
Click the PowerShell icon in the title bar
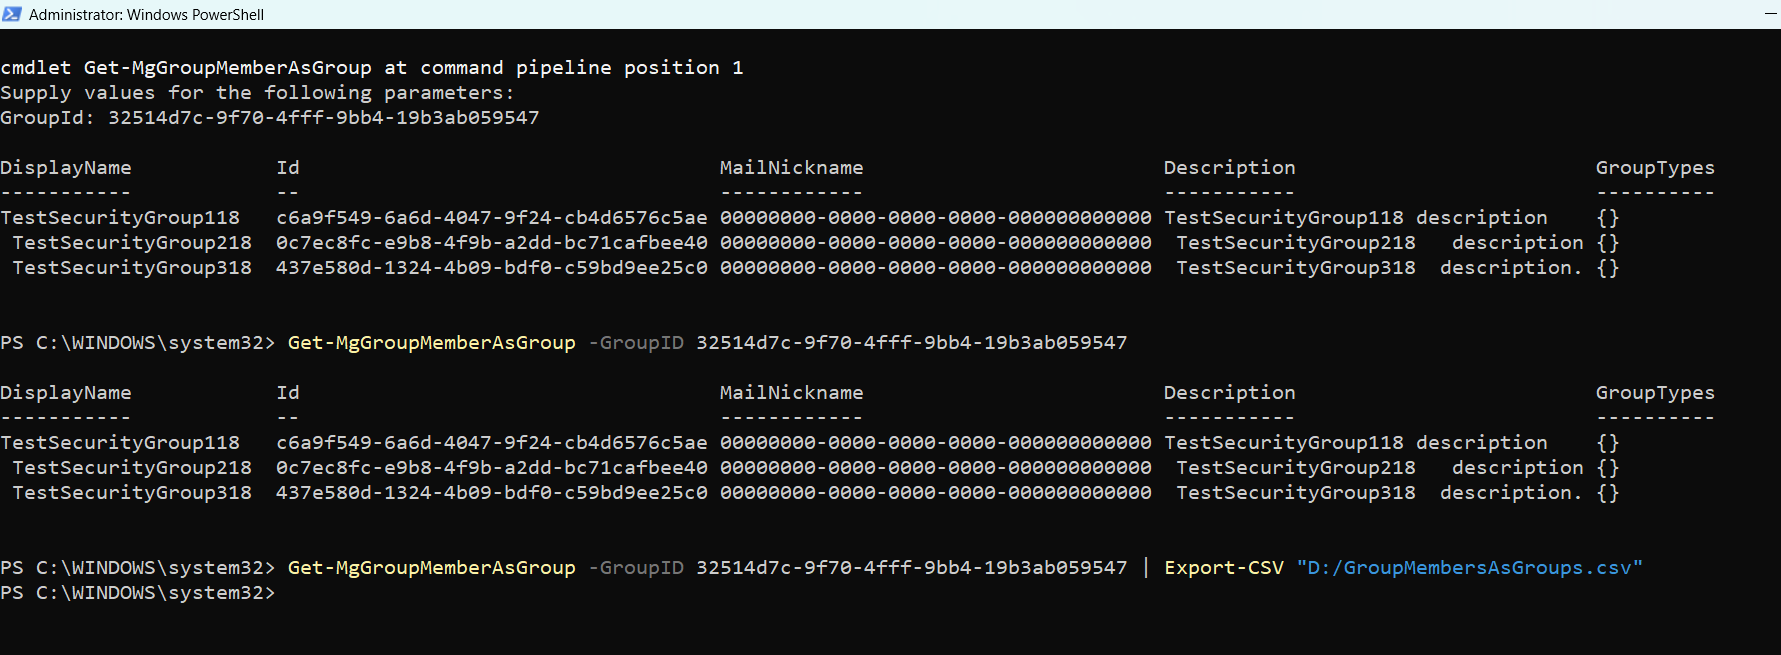click(x=12, y=14)
